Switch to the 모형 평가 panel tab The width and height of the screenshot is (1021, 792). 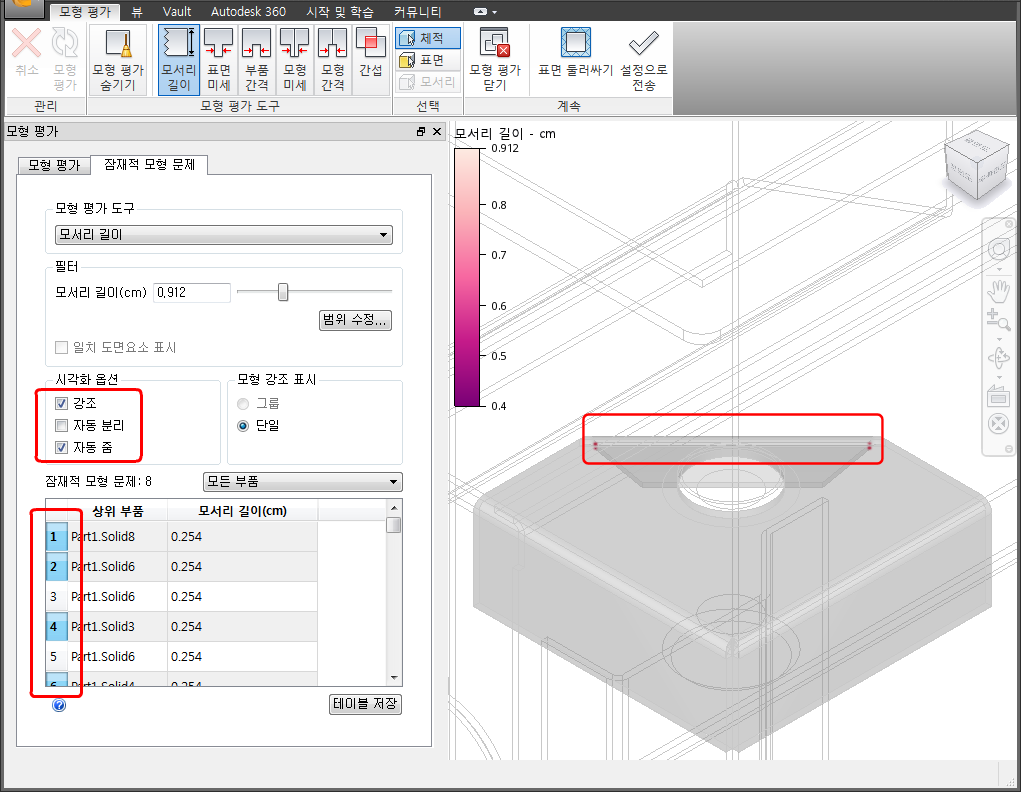click(54, 165)
